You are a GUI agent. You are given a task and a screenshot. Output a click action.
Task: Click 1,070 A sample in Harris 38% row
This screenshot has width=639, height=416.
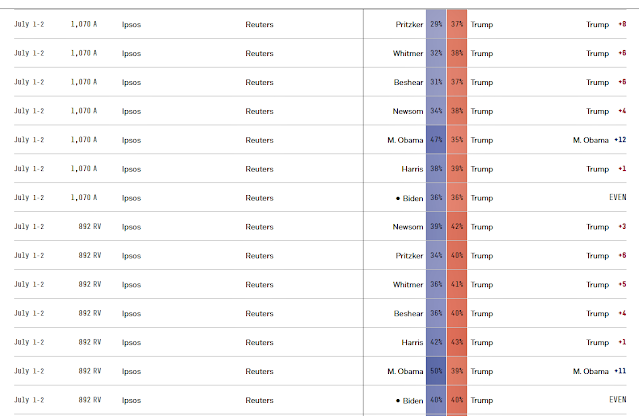84,169
